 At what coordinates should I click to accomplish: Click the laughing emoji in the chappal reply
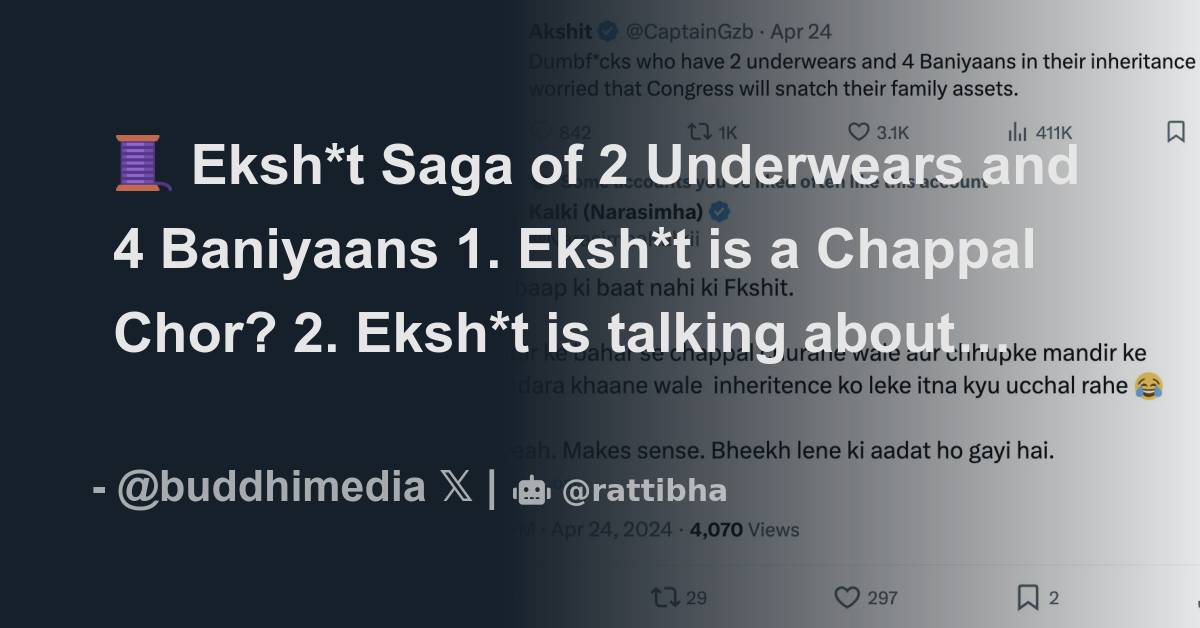click(x=1146, y=385)
